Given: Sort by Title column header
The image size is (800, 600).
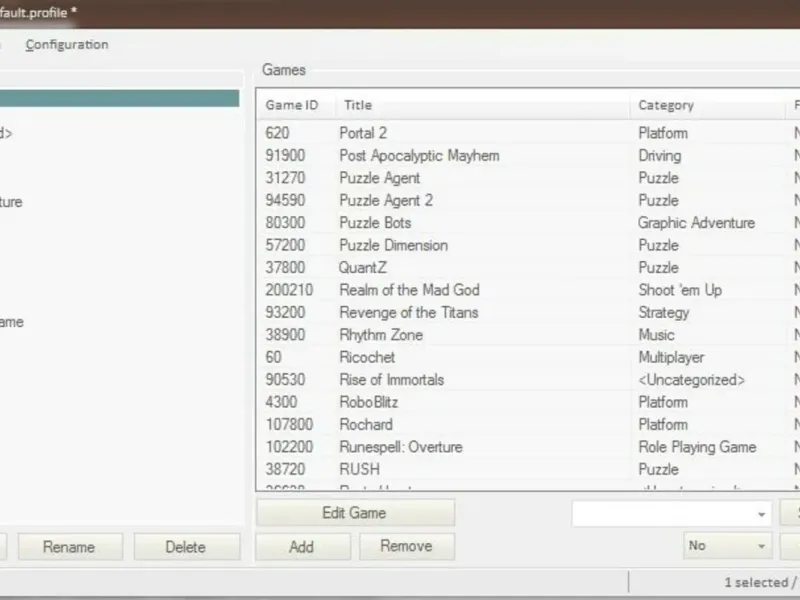Looking at the screenshot, I should pyautogui.click(x=482, y=105).
